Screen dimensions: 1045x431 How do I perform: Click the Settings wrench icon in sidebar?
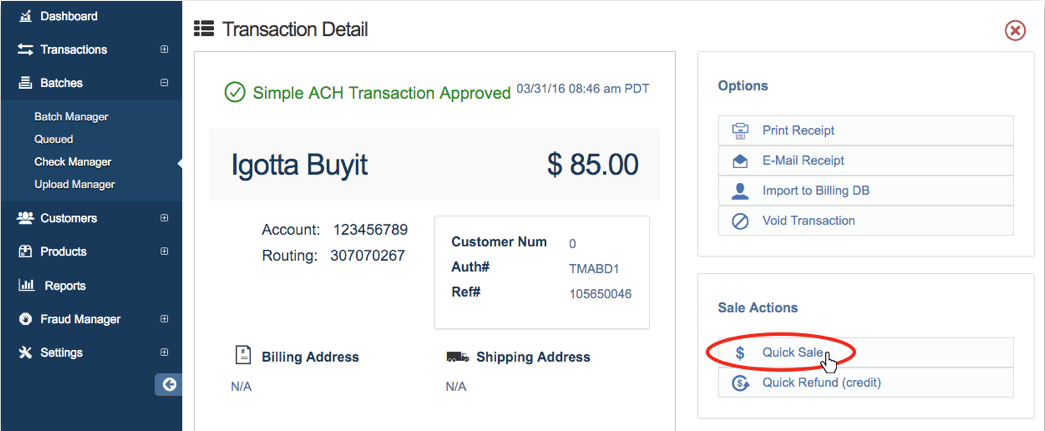[26, 353]
